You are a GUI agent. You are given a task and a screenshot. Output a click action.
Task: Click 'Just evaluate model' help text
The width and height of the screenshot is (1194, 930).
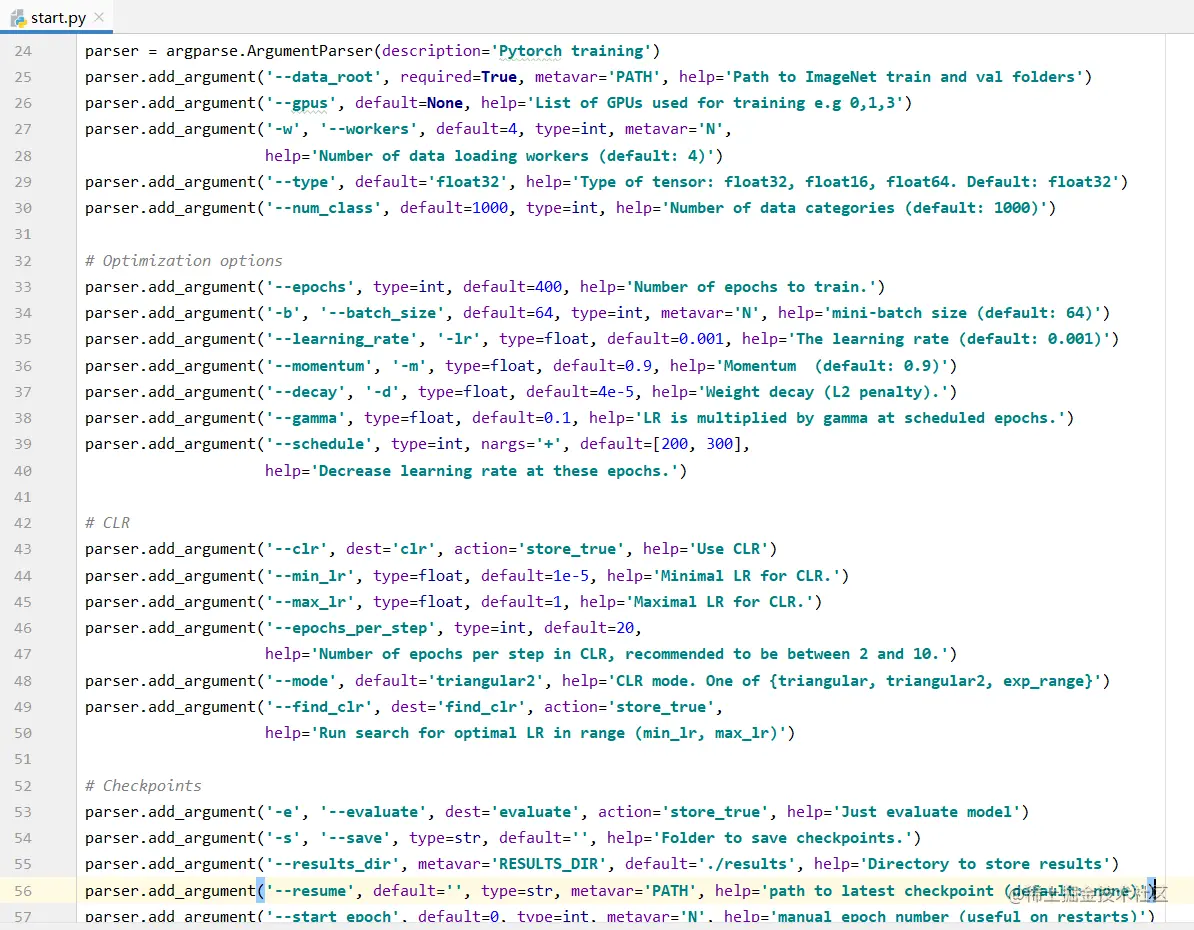[927, 812]
